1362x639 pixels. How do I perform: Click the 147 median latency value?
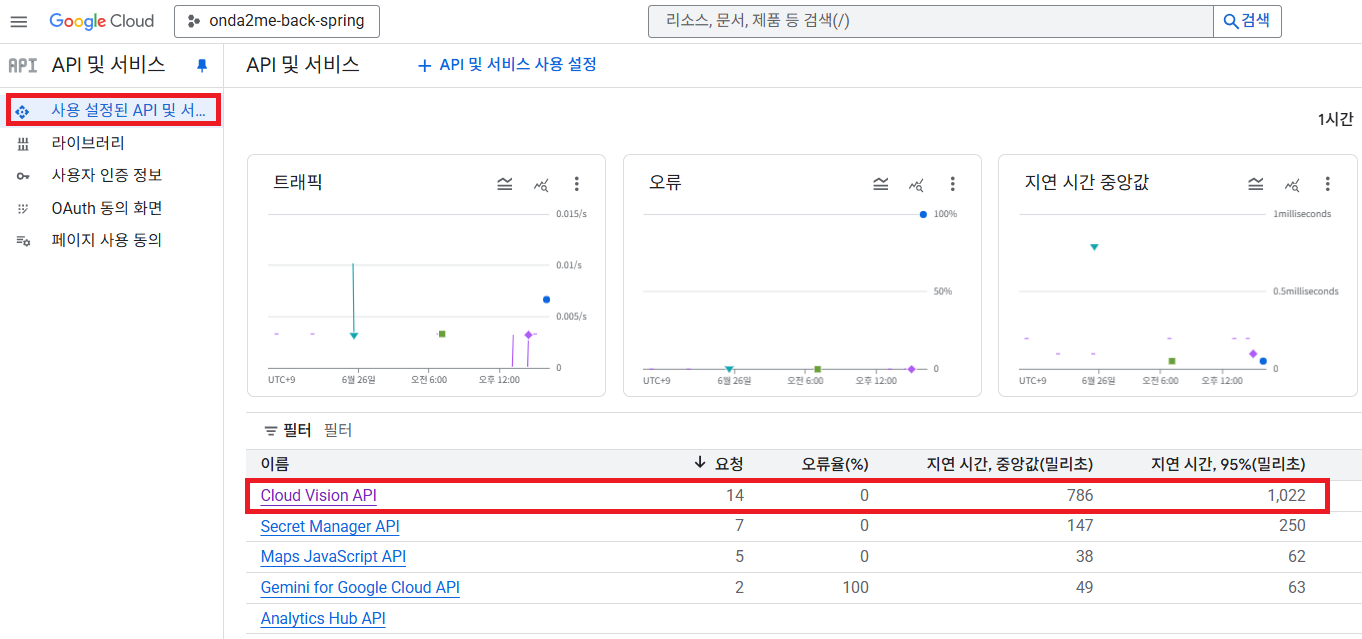pyautogui.click(x=1080, y=526)
